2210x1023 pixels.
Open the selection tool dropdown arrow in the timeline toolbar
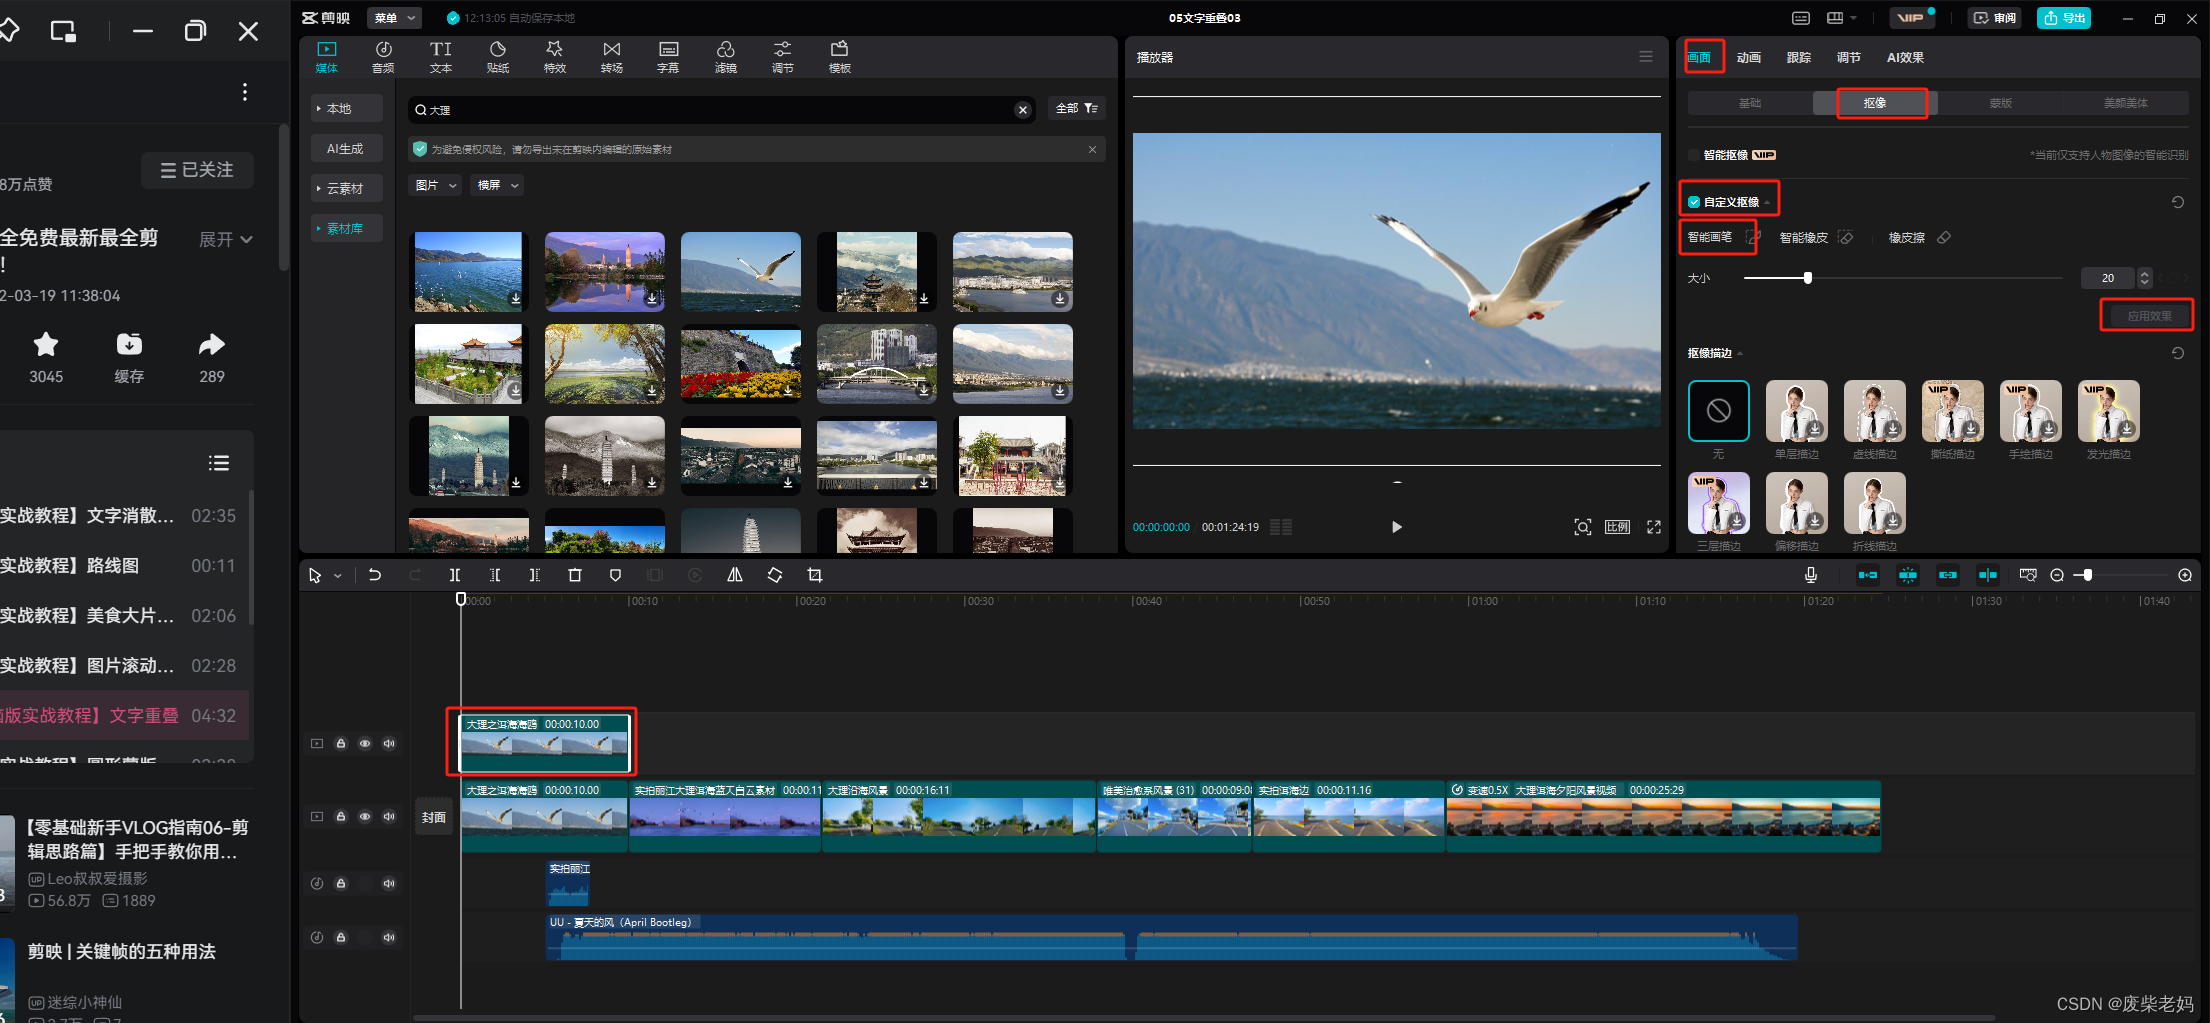coord(338,576)
